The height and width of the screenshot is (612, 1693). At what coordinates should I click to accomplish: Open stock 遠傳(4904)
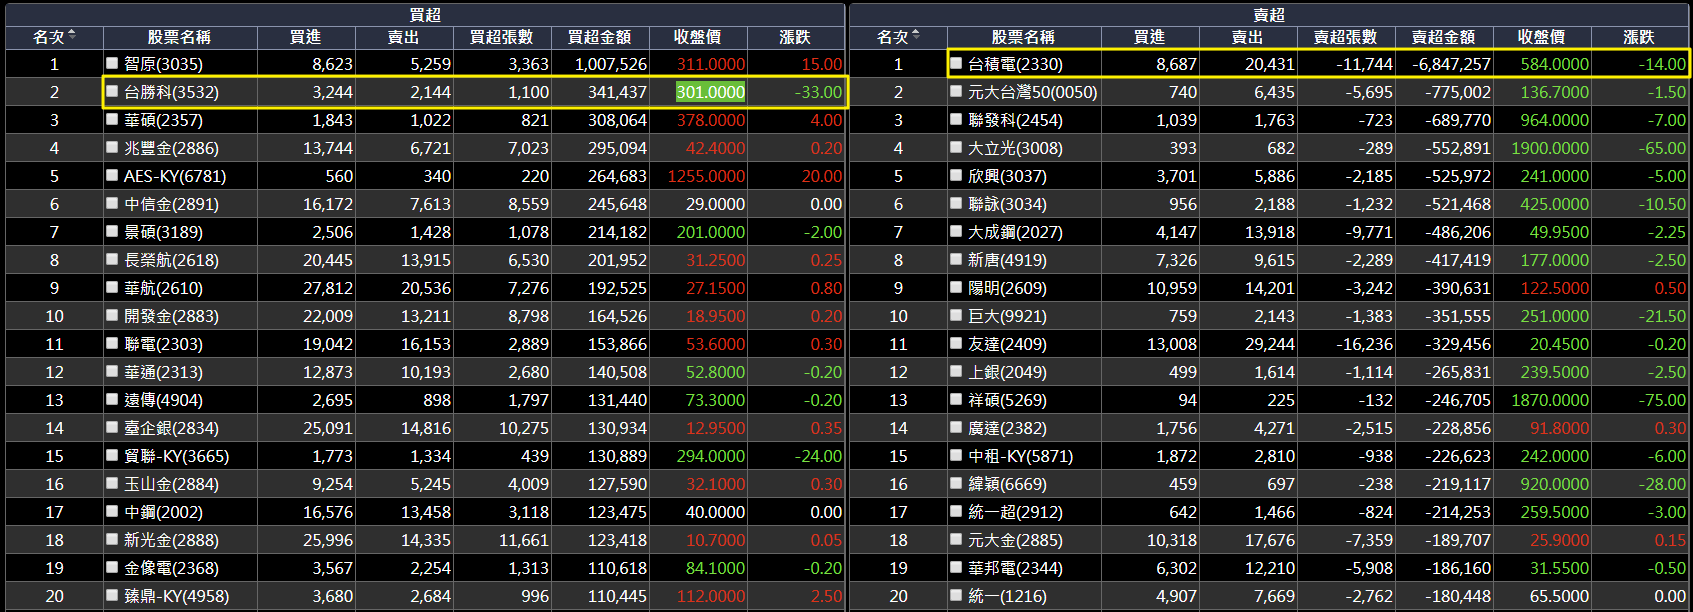click(163, 400)
